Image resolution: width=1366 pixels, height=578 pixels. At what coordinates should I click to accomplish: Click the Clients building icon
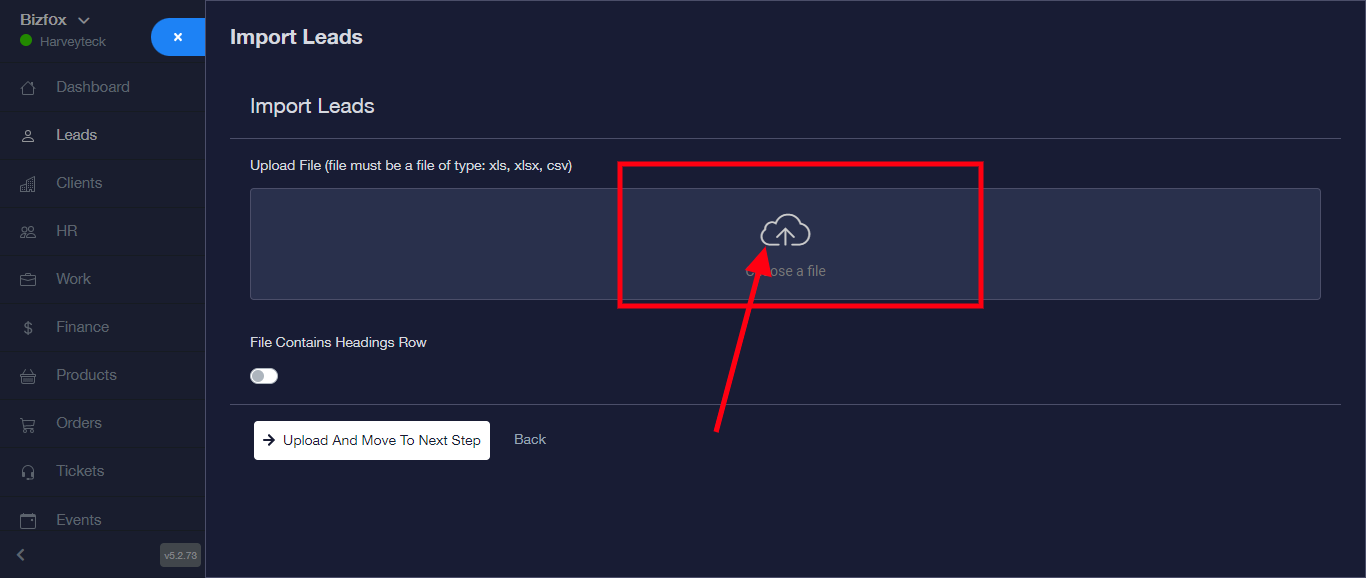(28, 184)
